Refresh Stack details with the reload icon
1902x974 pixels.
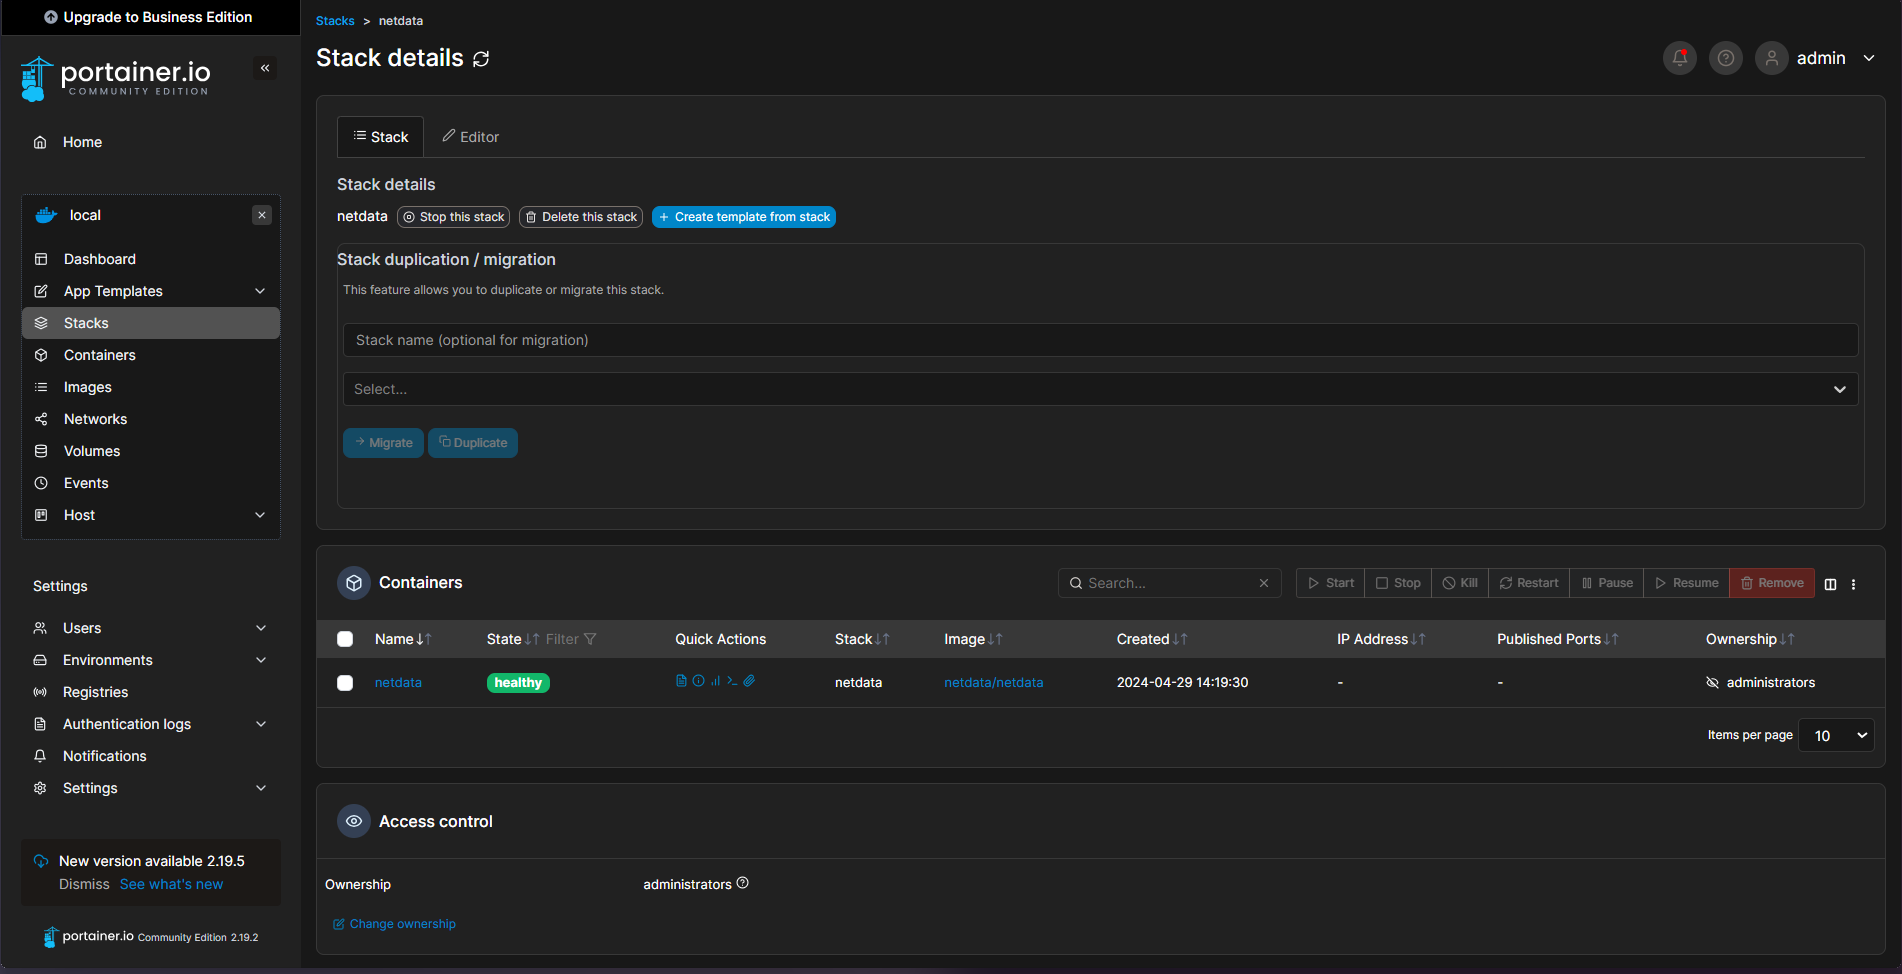coord(481,59)
